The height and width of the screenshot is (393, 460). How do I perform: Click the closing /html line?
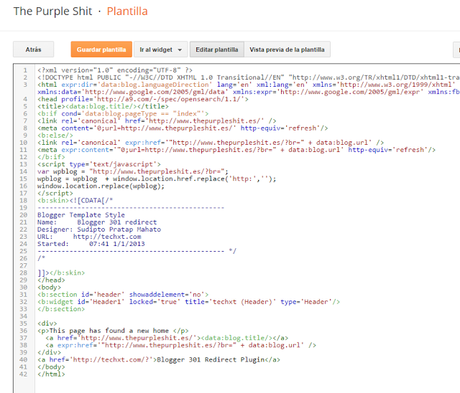tap(51, 374)
